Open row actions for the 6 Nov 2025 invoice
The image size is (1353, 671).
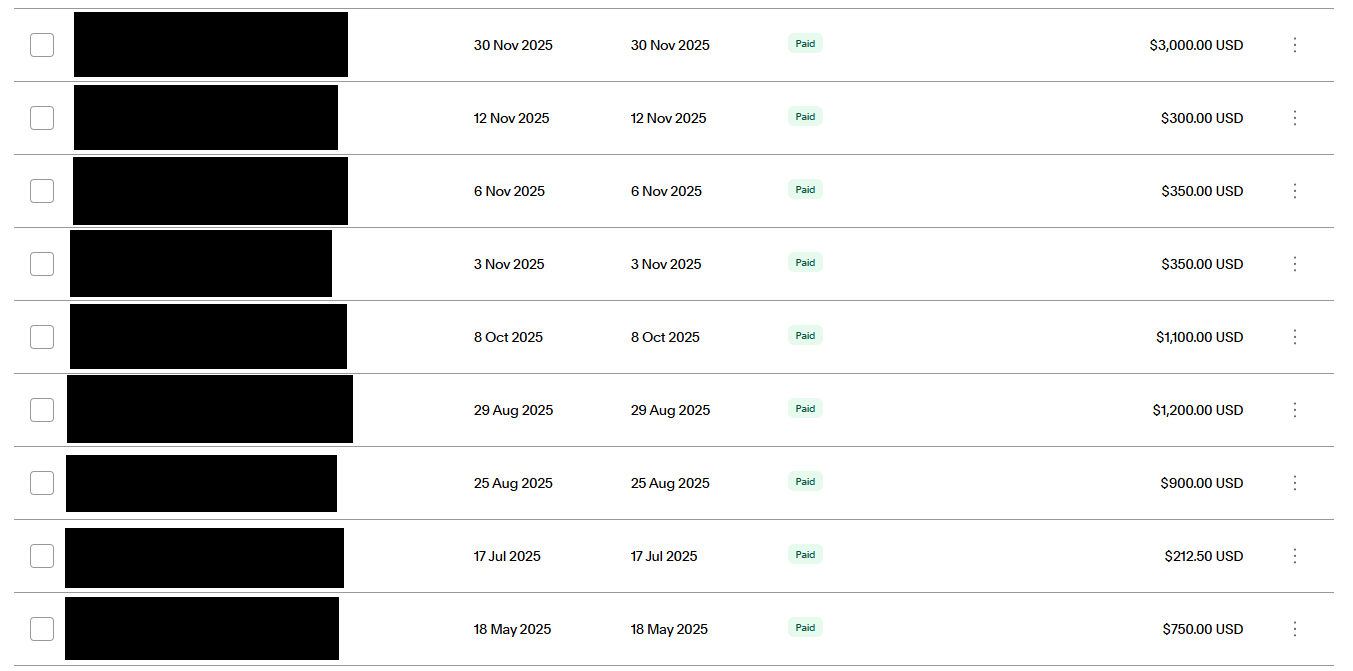click(x=1294, y=191)
